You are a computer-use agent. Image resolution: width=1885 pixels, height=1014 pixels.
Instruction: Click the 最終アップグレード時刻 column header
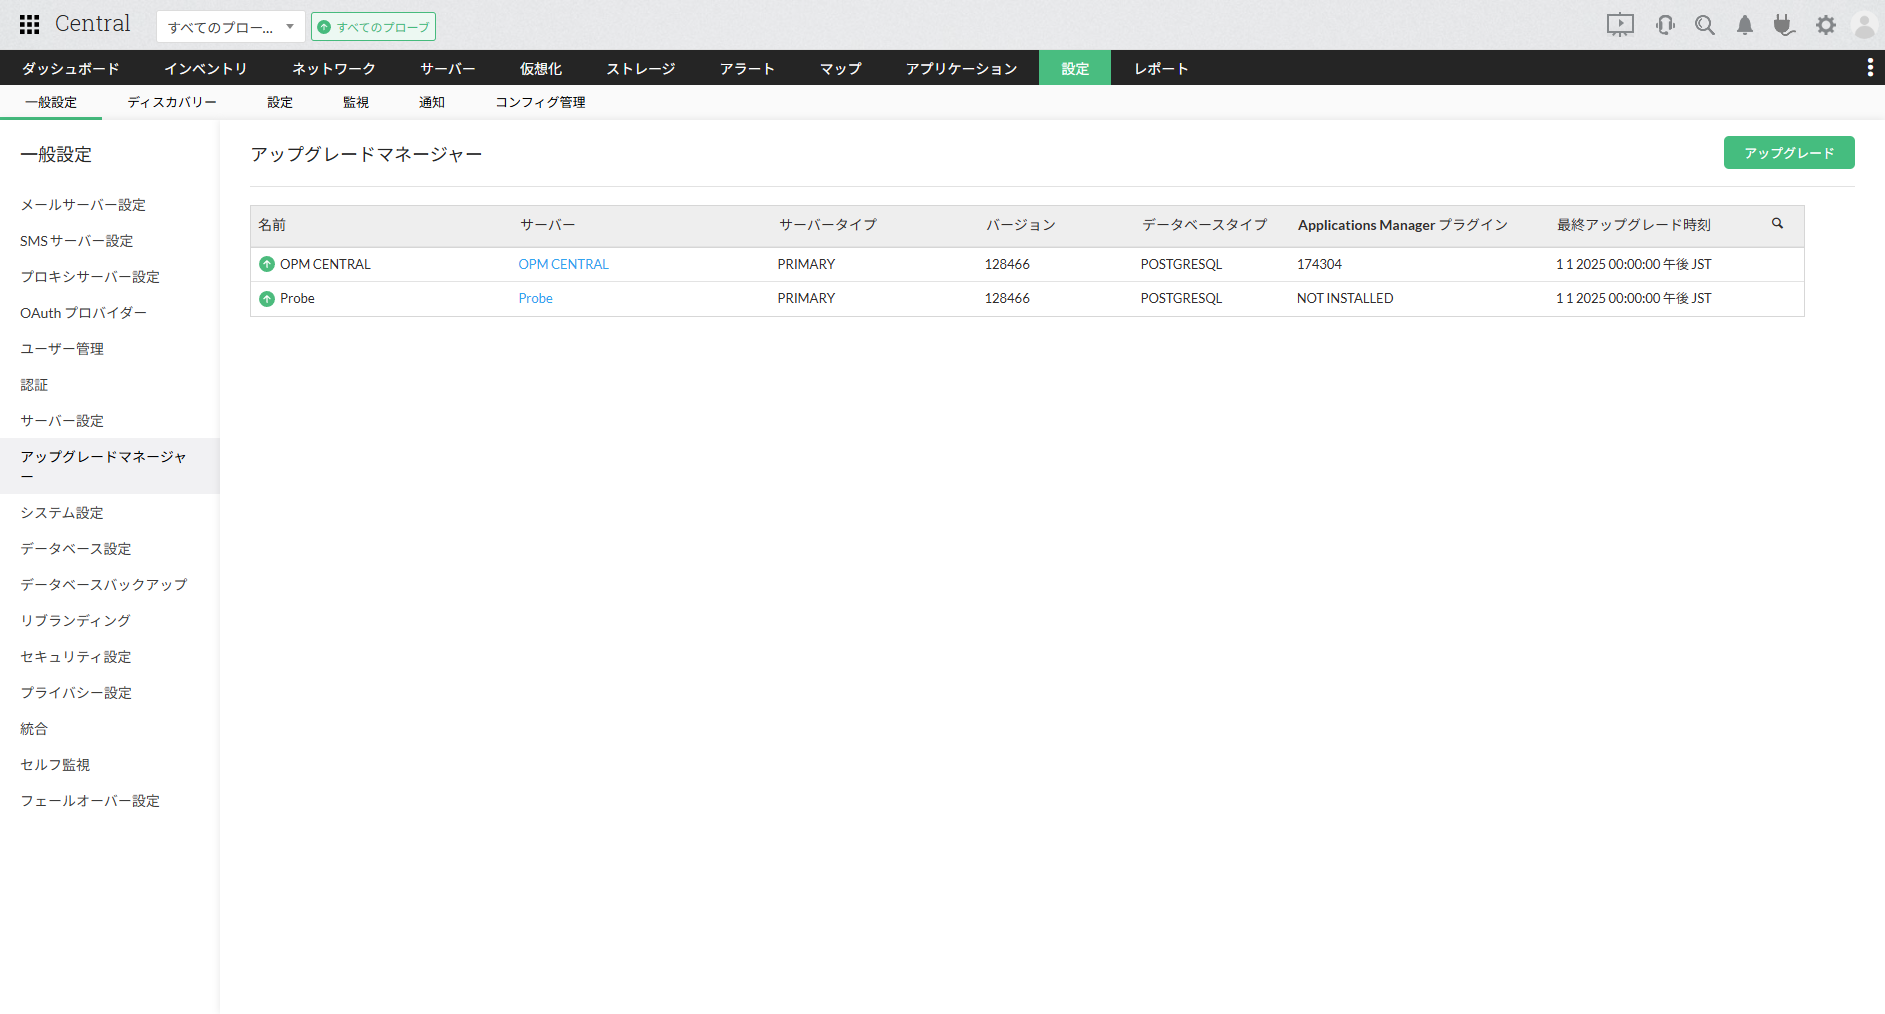point(1634,225)
